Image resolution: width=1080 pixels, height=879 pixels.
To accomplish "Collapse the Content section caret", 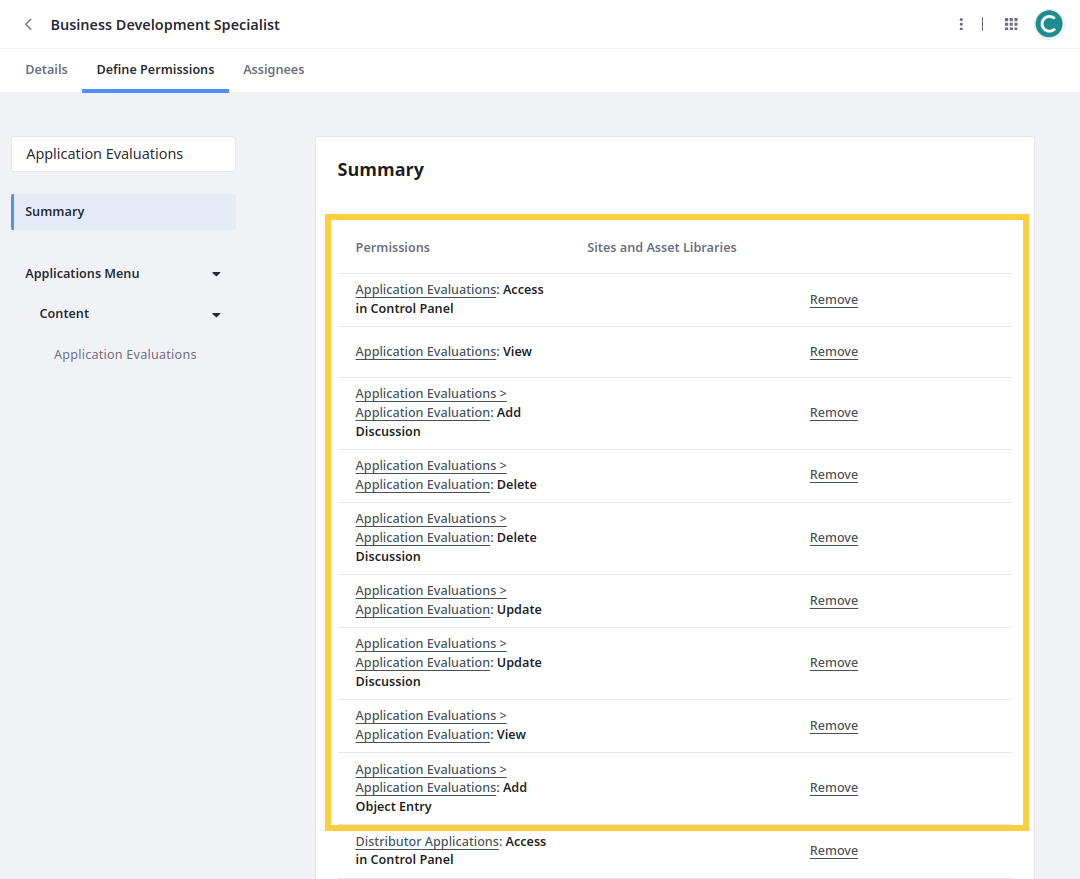I will click(216, 315).
